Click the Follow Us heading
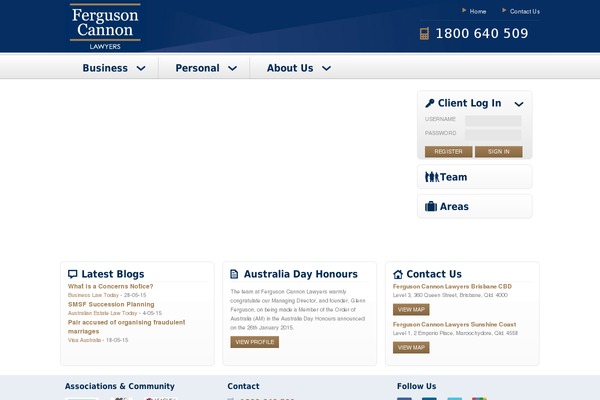The image size is (600, 400). [416, 386]
